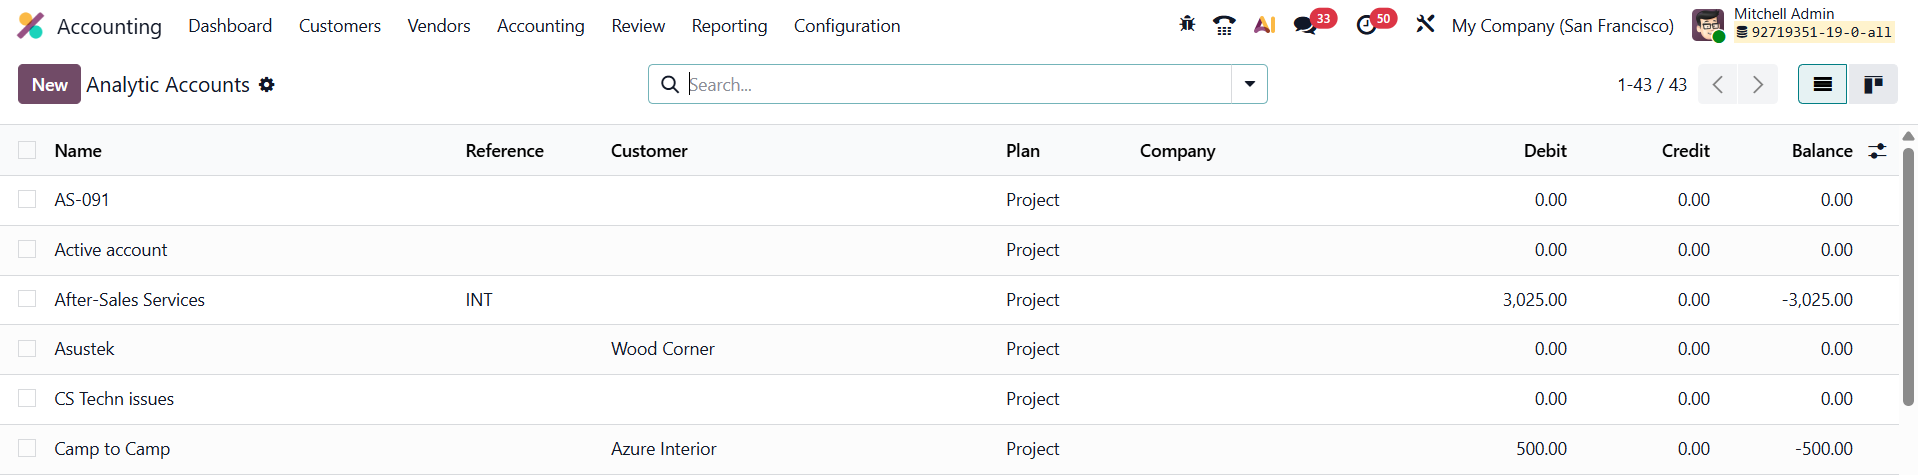This screenshot has width=1918, height=475.
Task: Toggle the select-all header checkbox
Action: [x=27, y=151]
